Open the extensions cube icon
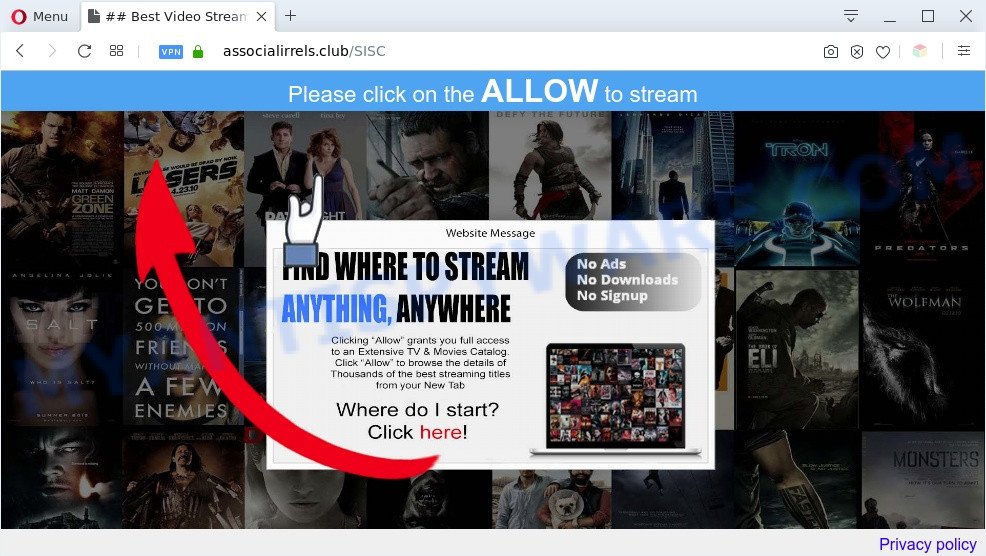The height and width of the screenshot is (556, 986). click(x=920, y=51)
